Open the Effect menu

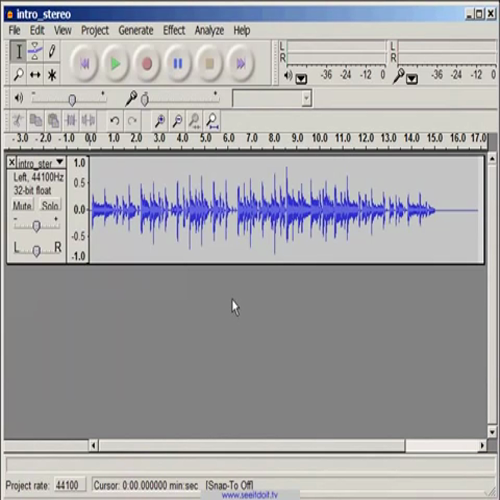click(174, 31)
